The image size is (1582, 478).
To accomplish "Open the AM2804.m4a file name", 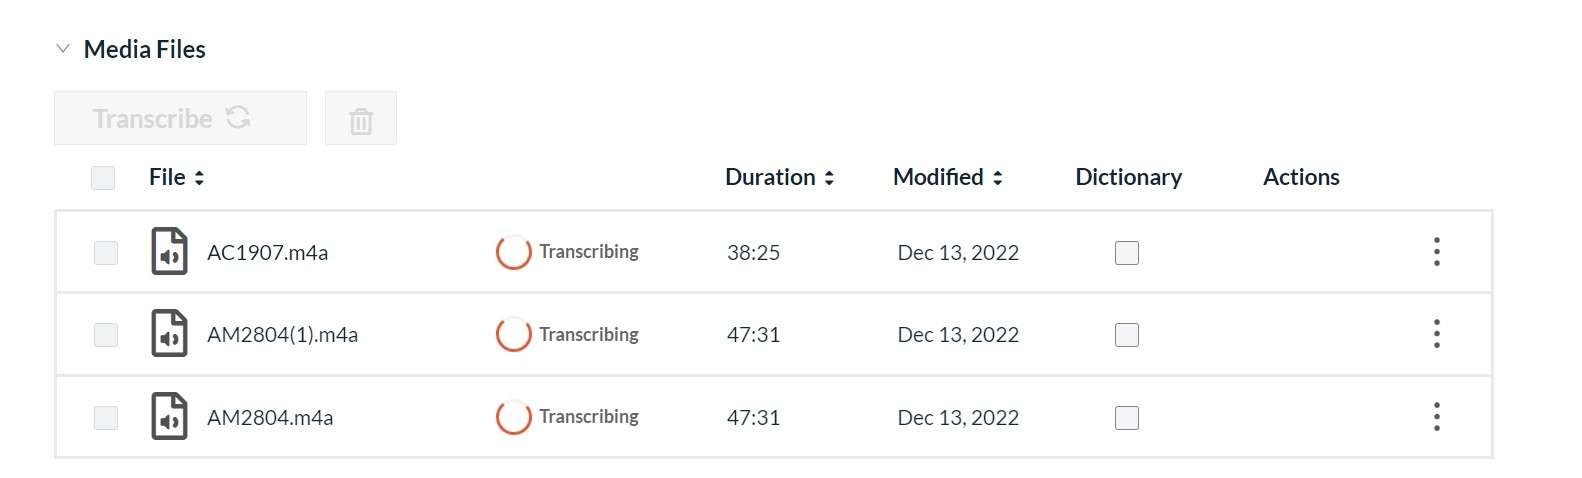I will click(x=270, y=418).
